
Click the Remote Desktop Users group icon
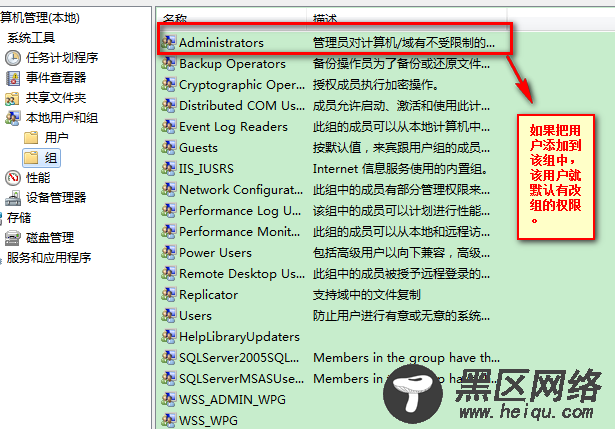[169, 273]
